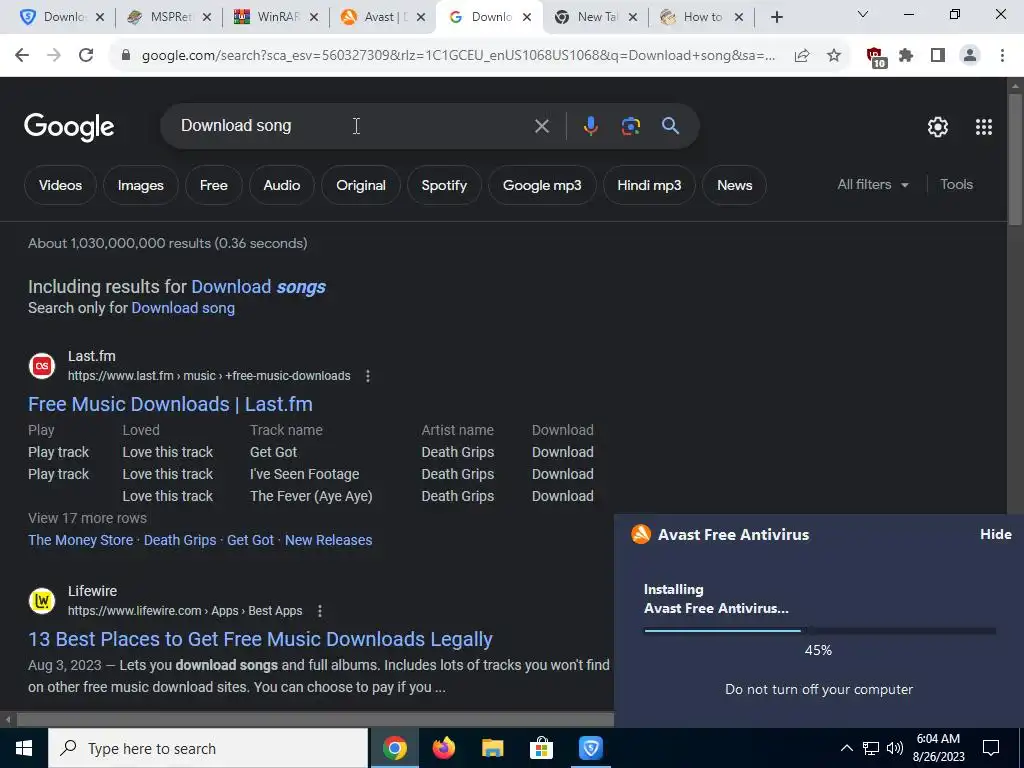The width and height of the screenshot is (1024, 768).
Task: Expand View 17 more rows
Action: point(88,519)
